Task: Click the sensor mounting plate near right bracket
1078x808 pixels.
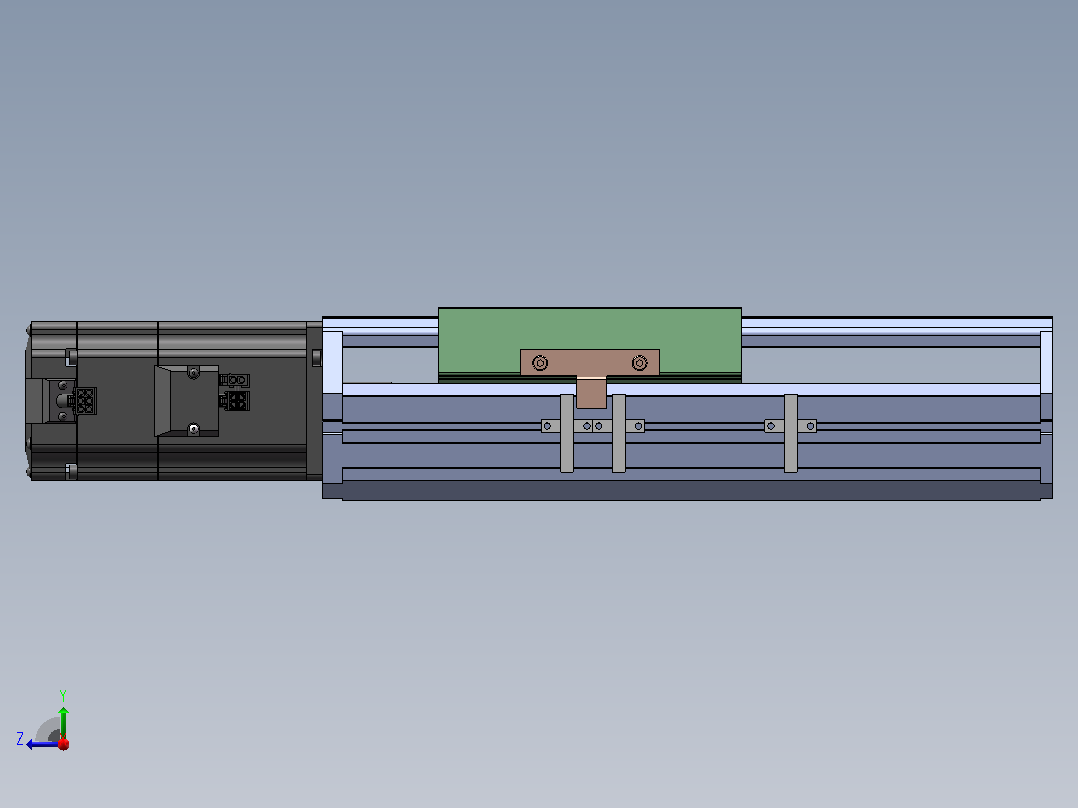Action: point(791,426)
